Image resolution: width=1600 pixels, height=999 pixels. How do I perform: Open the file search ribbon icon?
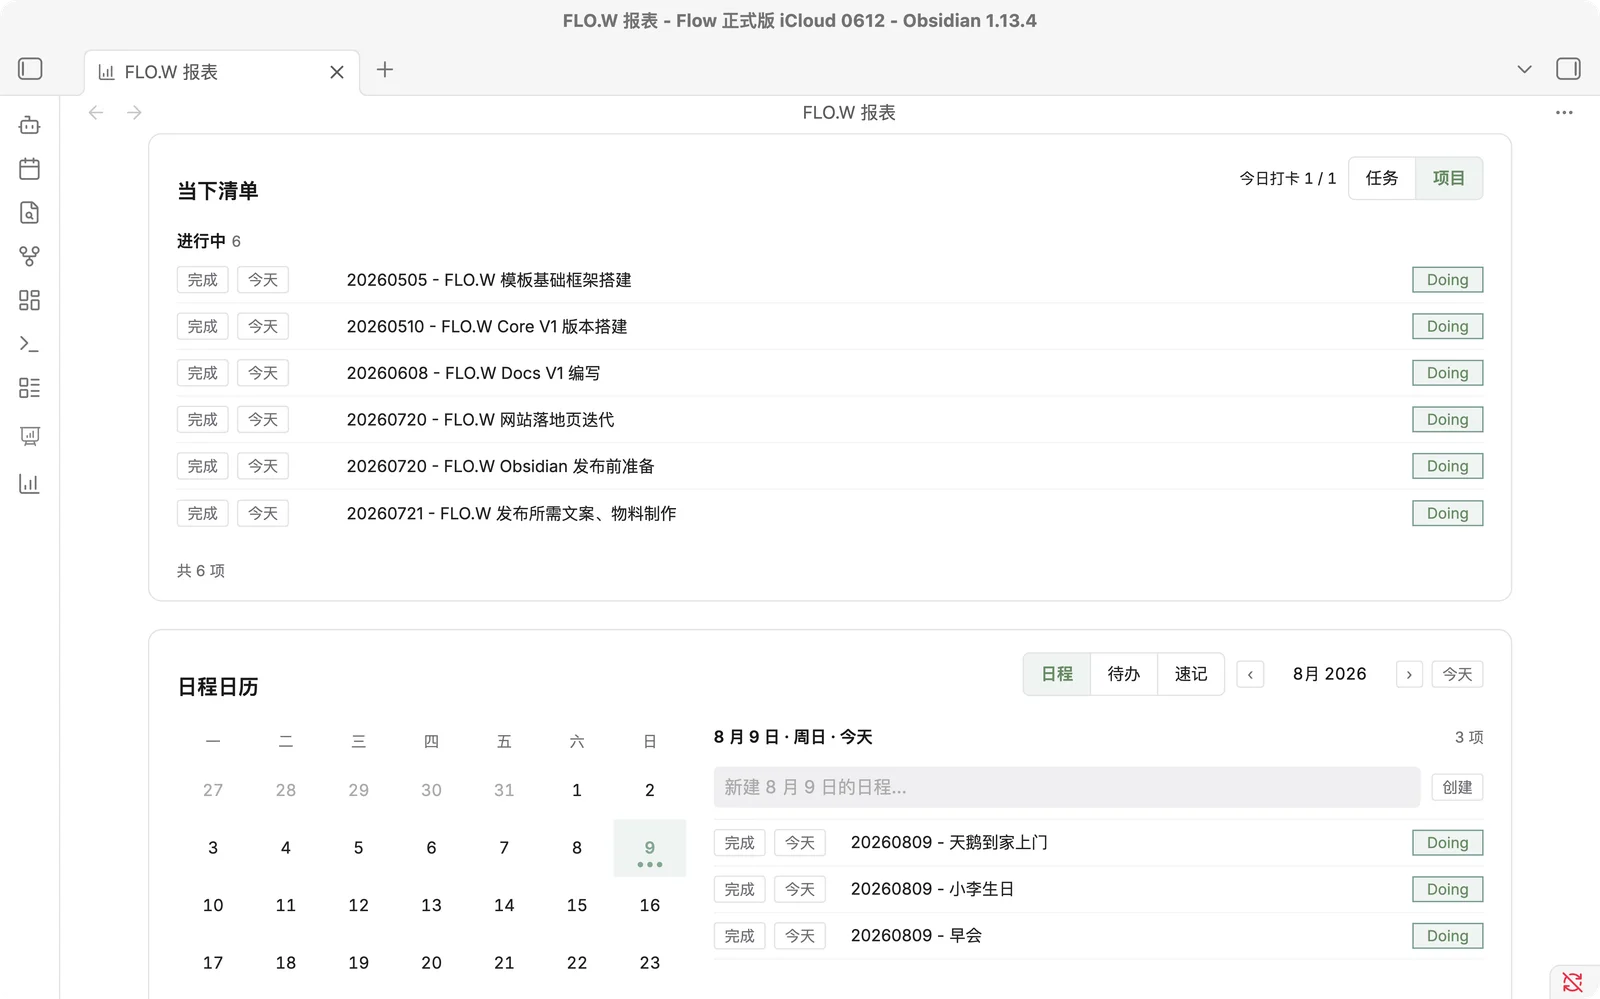click(30, 213)
